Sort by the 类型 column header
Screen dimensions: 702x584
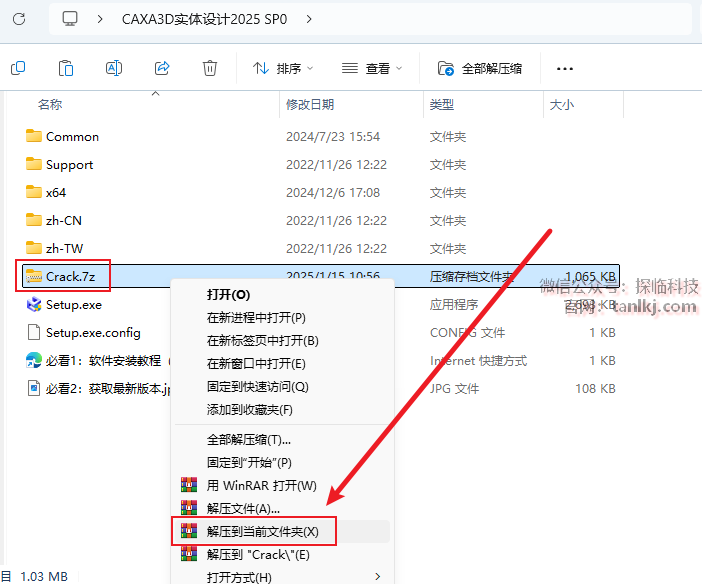(441, 104)
